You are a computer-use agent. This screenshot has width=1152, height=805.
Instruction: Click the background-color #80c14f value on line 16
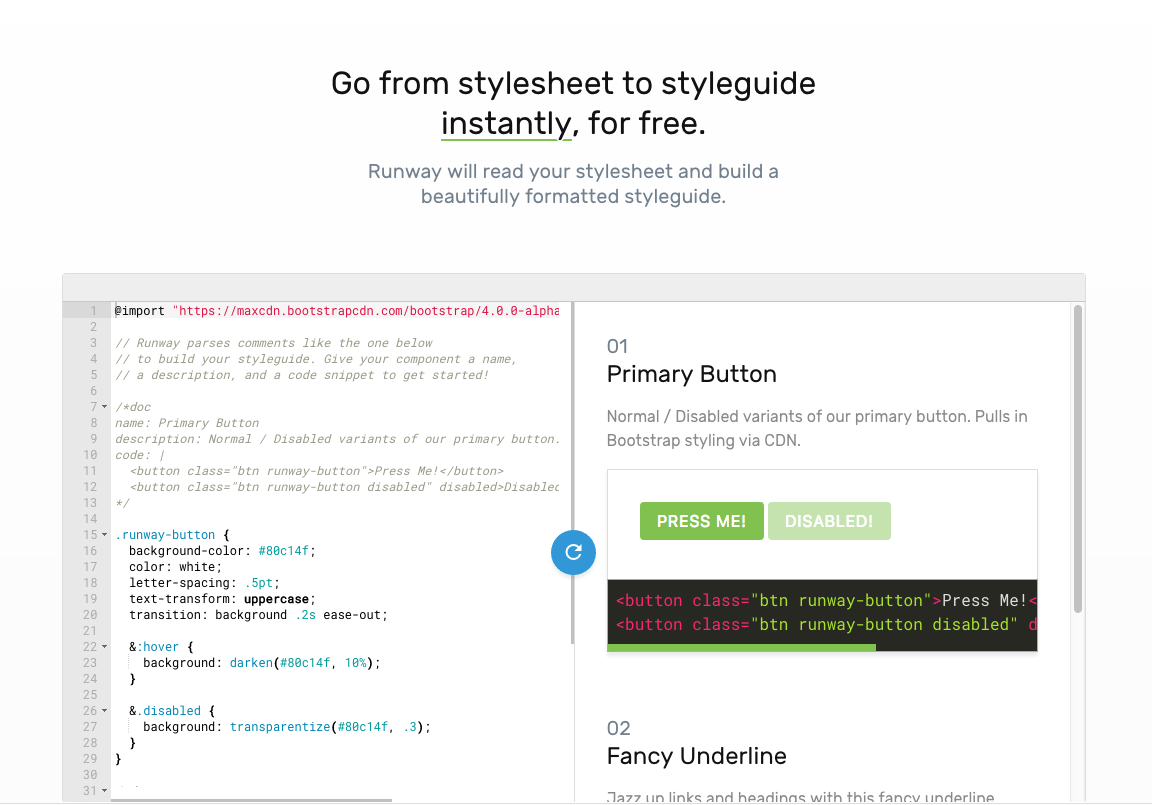(284, 552)
